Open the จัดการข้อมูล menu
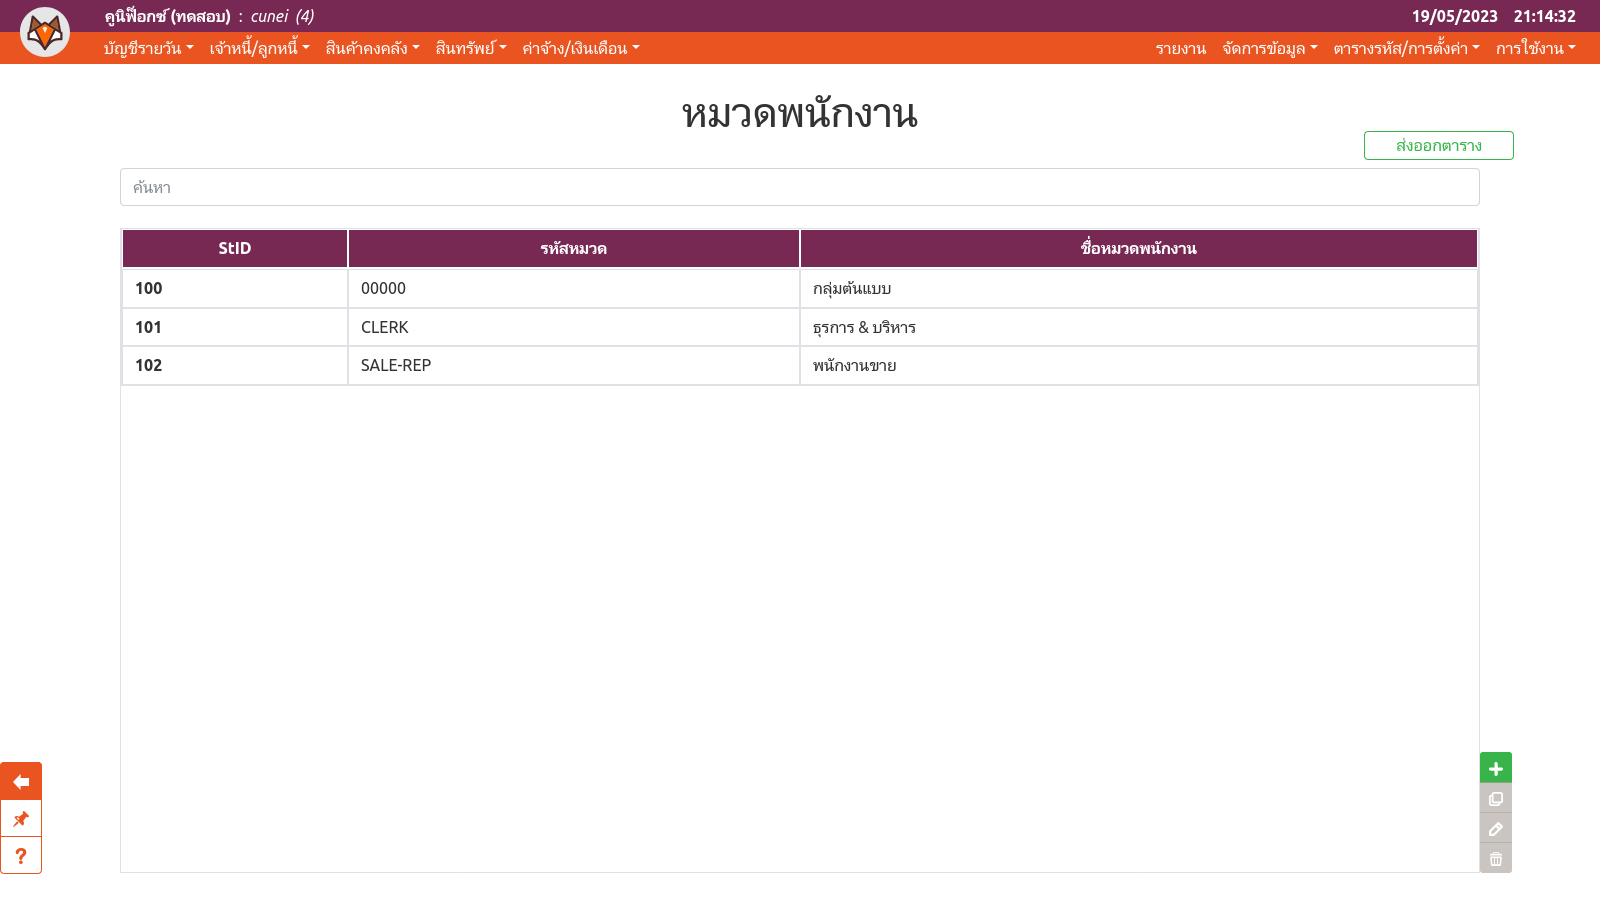 tap(1269, 48)
